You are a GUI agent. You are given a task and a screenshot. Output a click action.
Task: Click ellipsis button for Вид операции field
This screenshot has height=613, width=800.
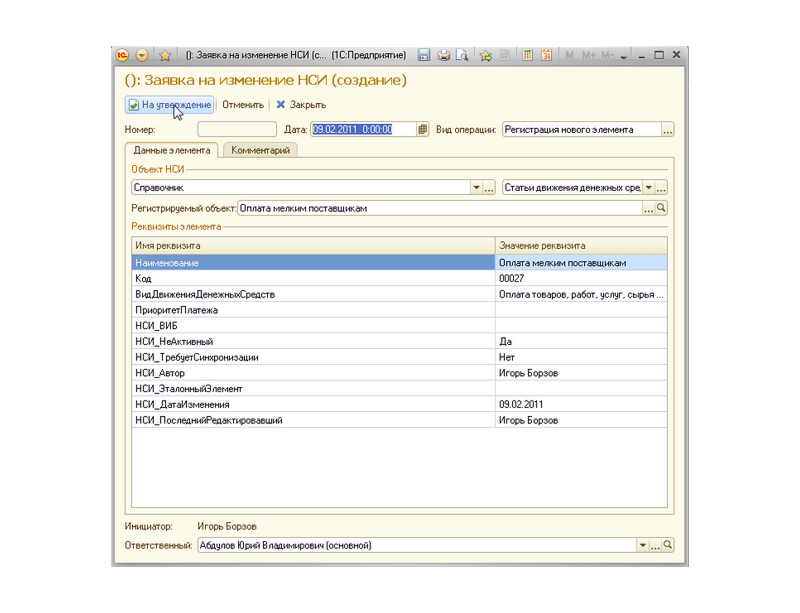[668, 129]
